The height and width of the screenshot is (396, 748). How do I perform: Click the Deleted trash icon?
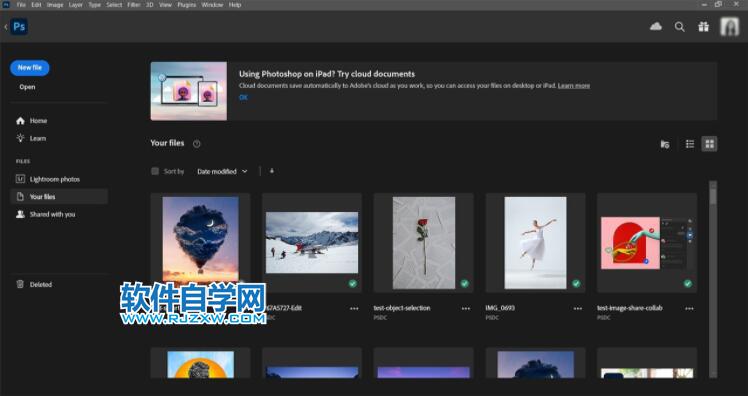pos(20,284)
